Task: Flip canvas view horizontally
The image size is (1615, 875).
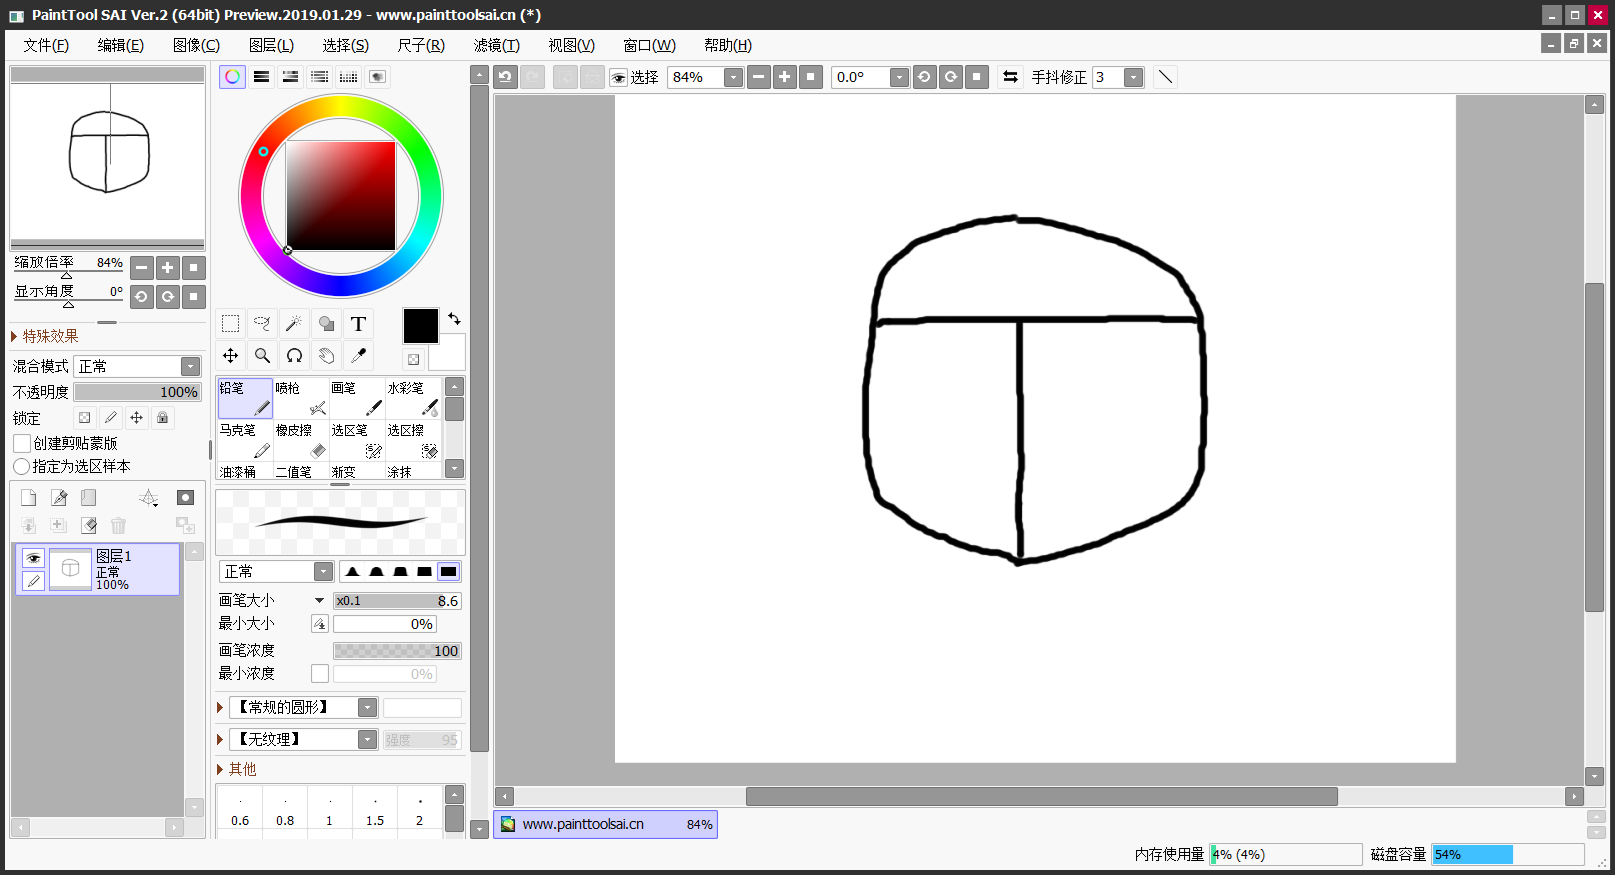Action: click(x=1010, y=77)
